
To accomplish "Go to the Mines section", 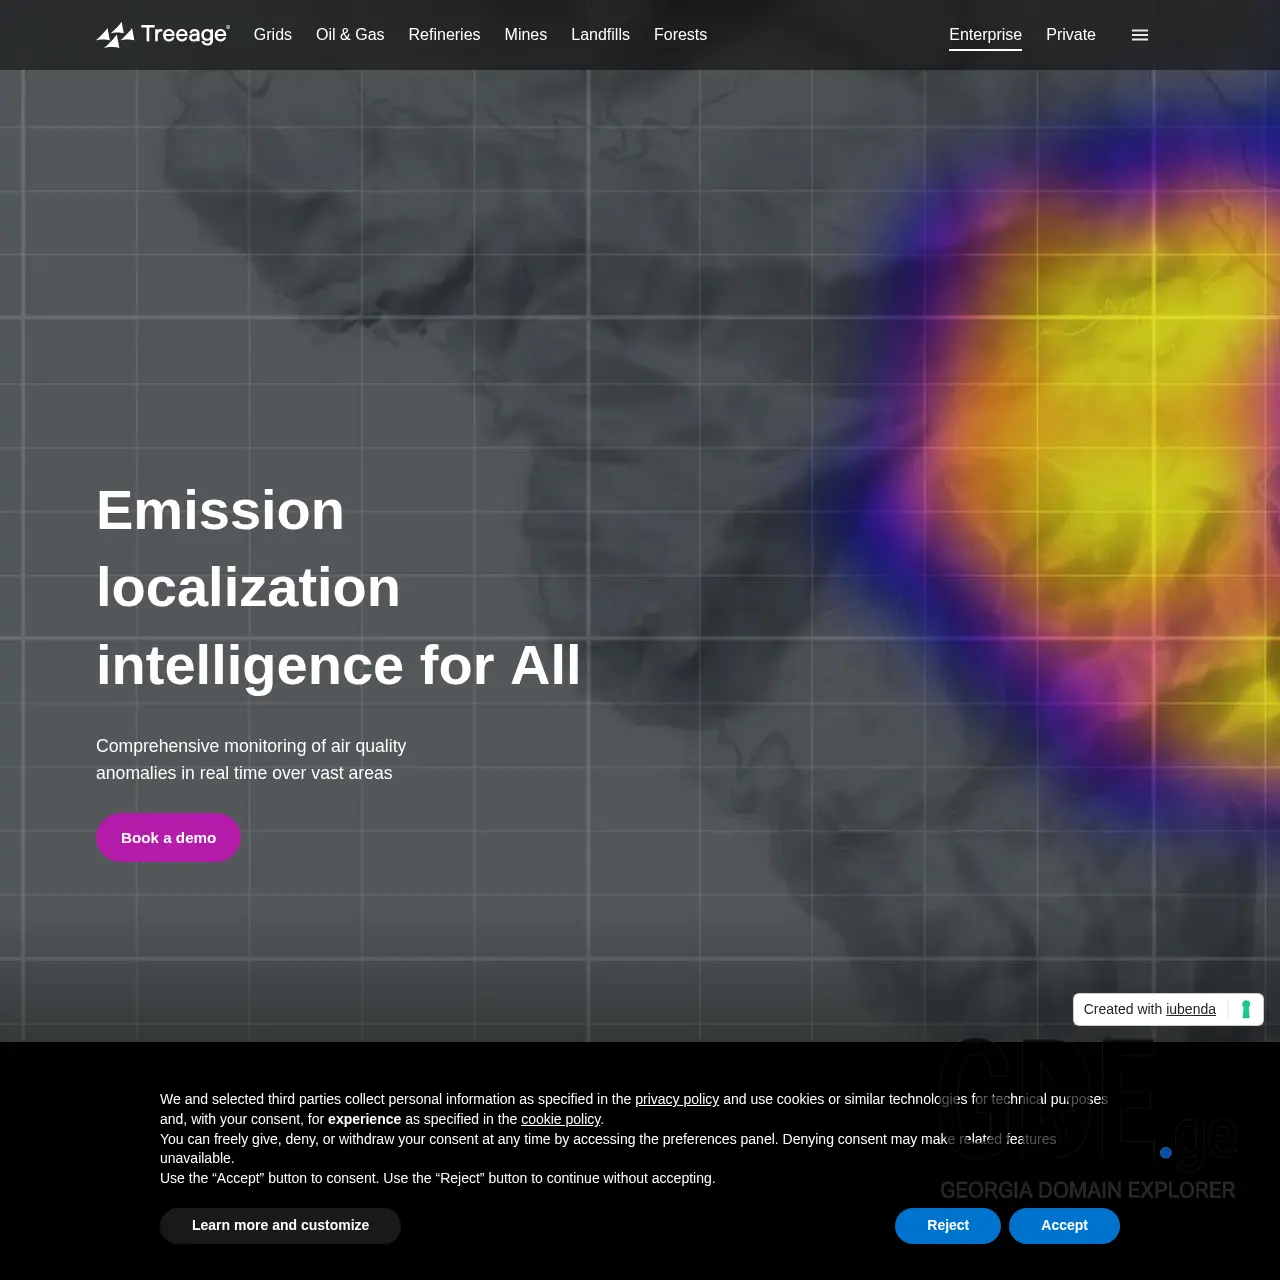I will pos(525,34).
